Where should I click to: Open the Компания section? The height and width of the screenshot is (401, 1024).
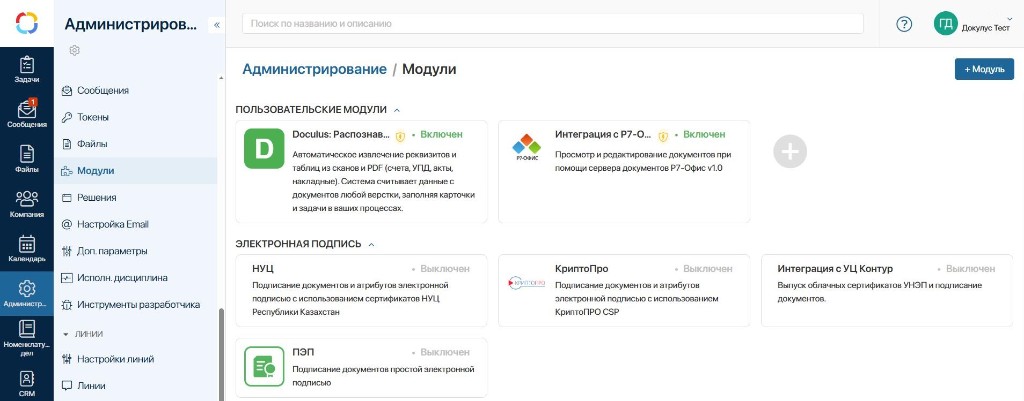click(27, 204)
